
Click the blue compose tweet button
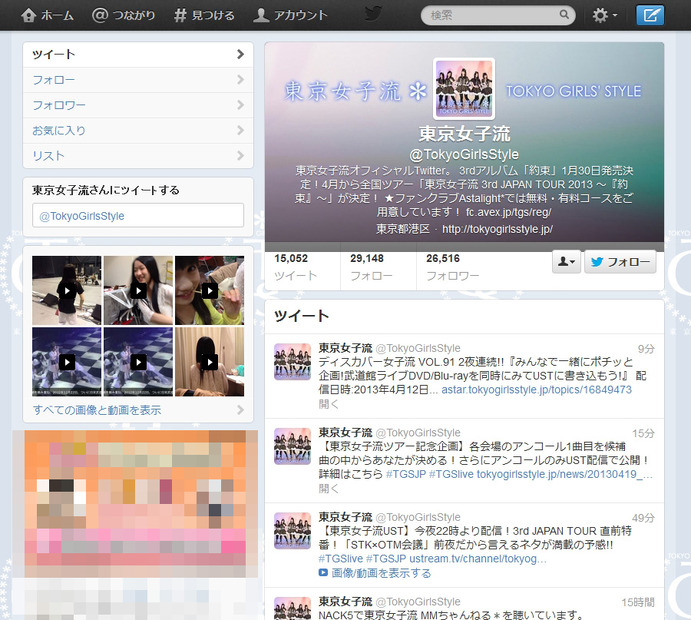(x=650, y=15)
